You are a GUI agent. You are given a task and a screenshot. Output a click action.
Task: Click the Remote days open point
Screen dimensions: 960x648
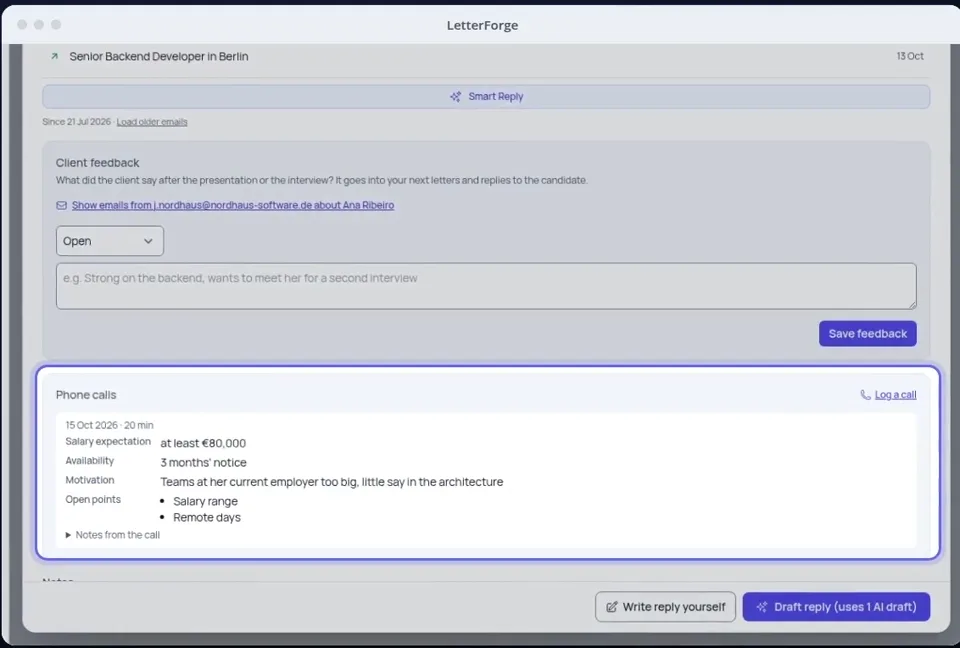[x=207, y=518]
